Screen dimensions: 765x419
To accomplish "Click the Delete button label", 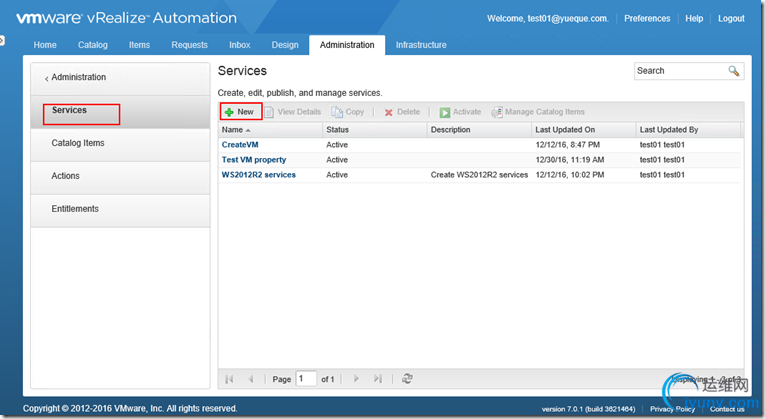I will 408,112.
